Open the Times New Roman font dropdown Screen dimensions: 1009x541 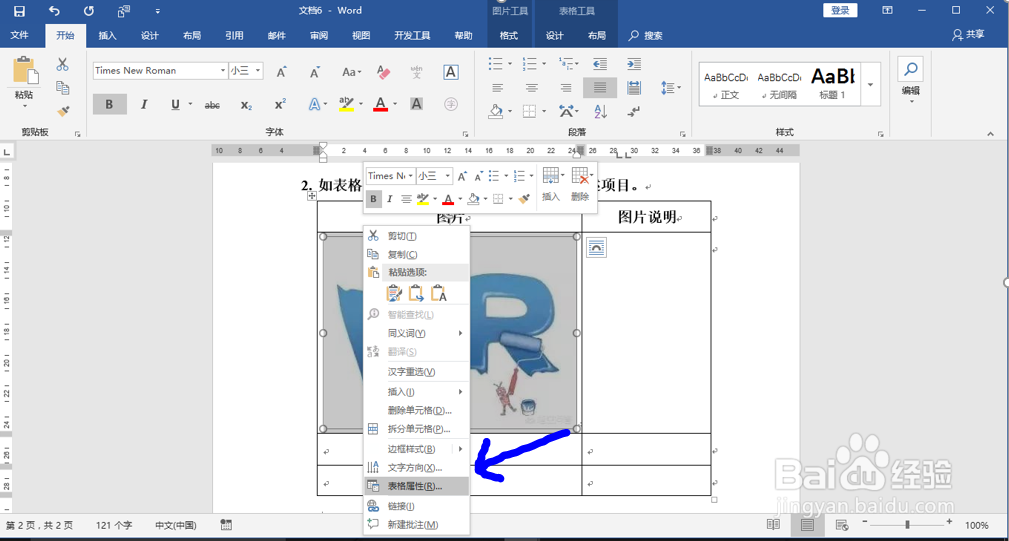pyautogui.click(x=223, y=71)
